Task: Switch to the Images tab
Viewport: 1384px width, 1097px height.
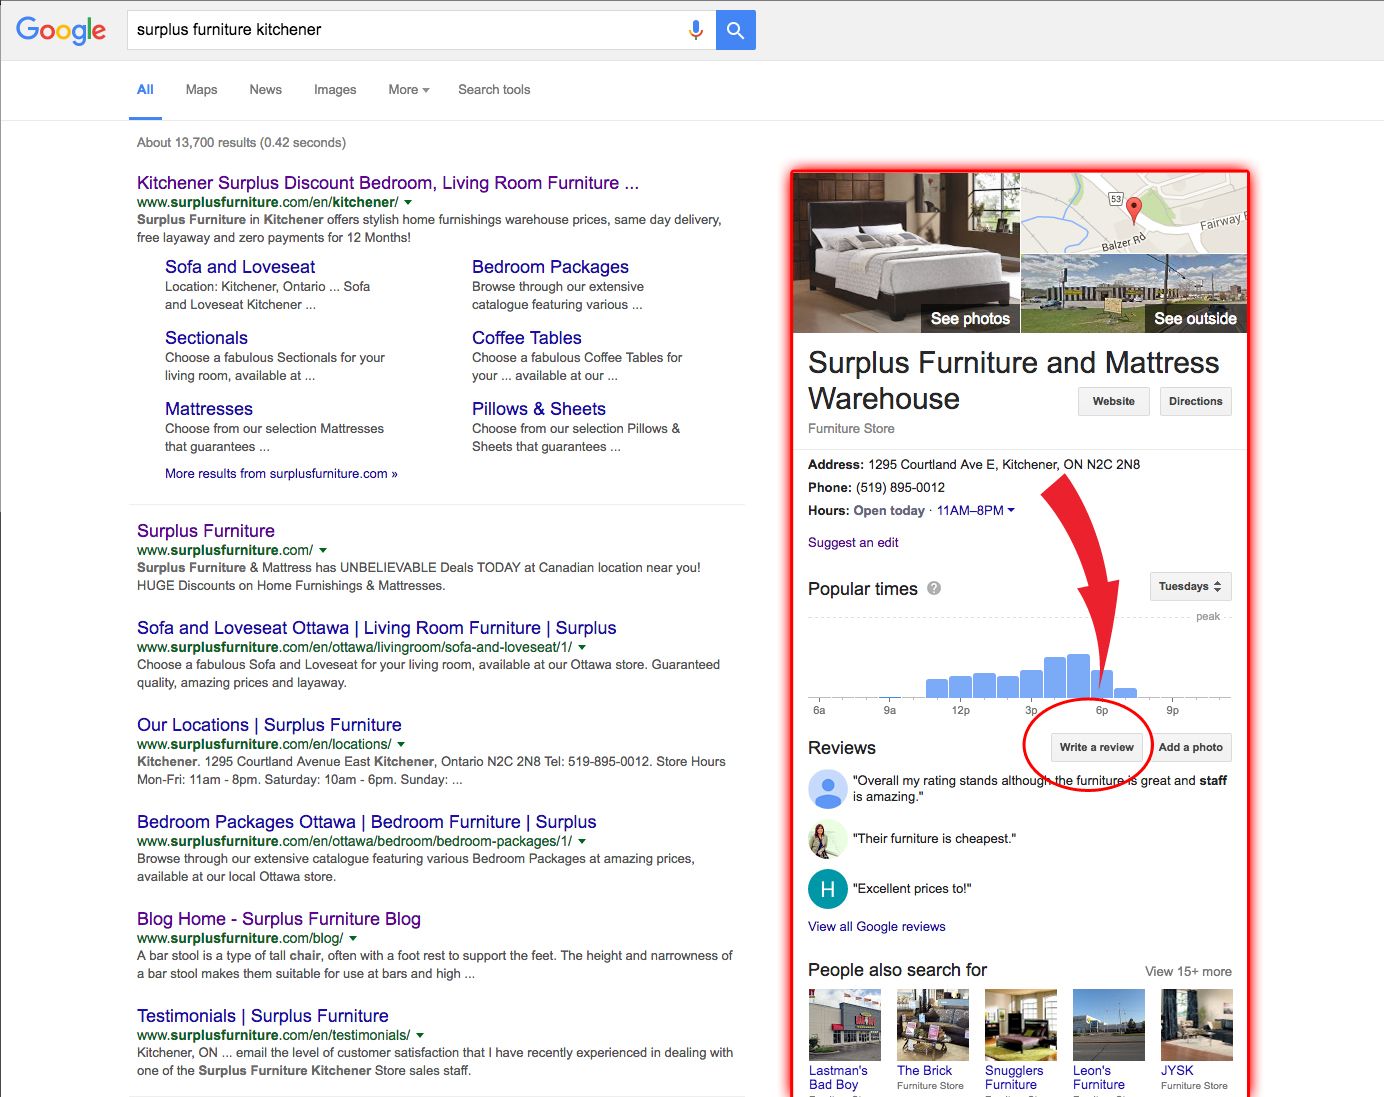Action: point(335,89)
